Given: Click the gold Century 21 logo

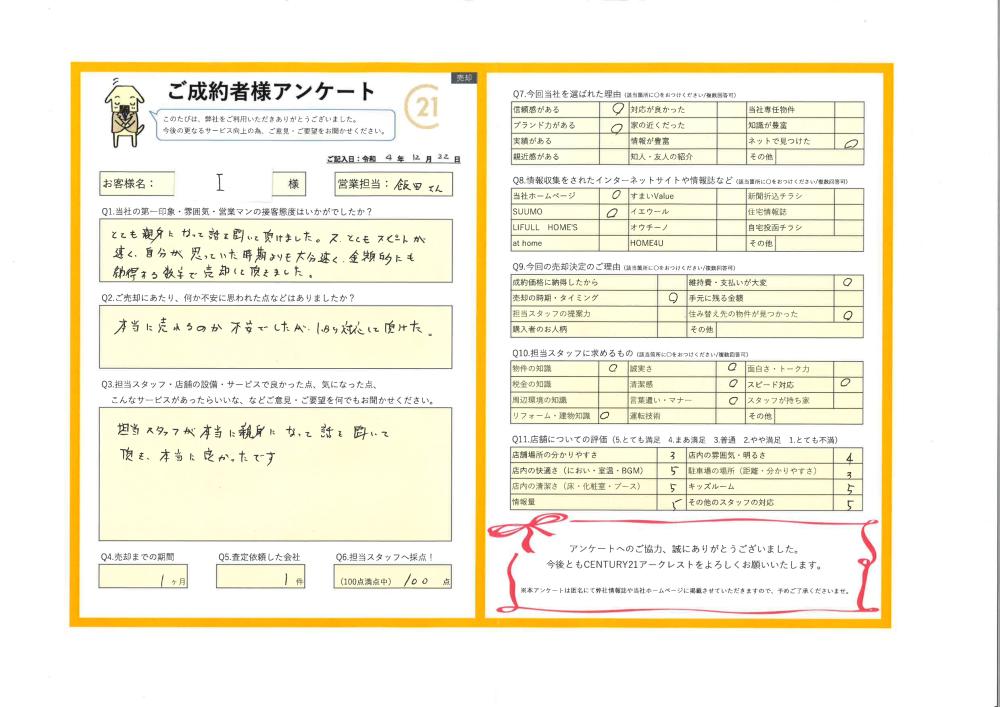Looking at the screenshot, I should point(424,106).
